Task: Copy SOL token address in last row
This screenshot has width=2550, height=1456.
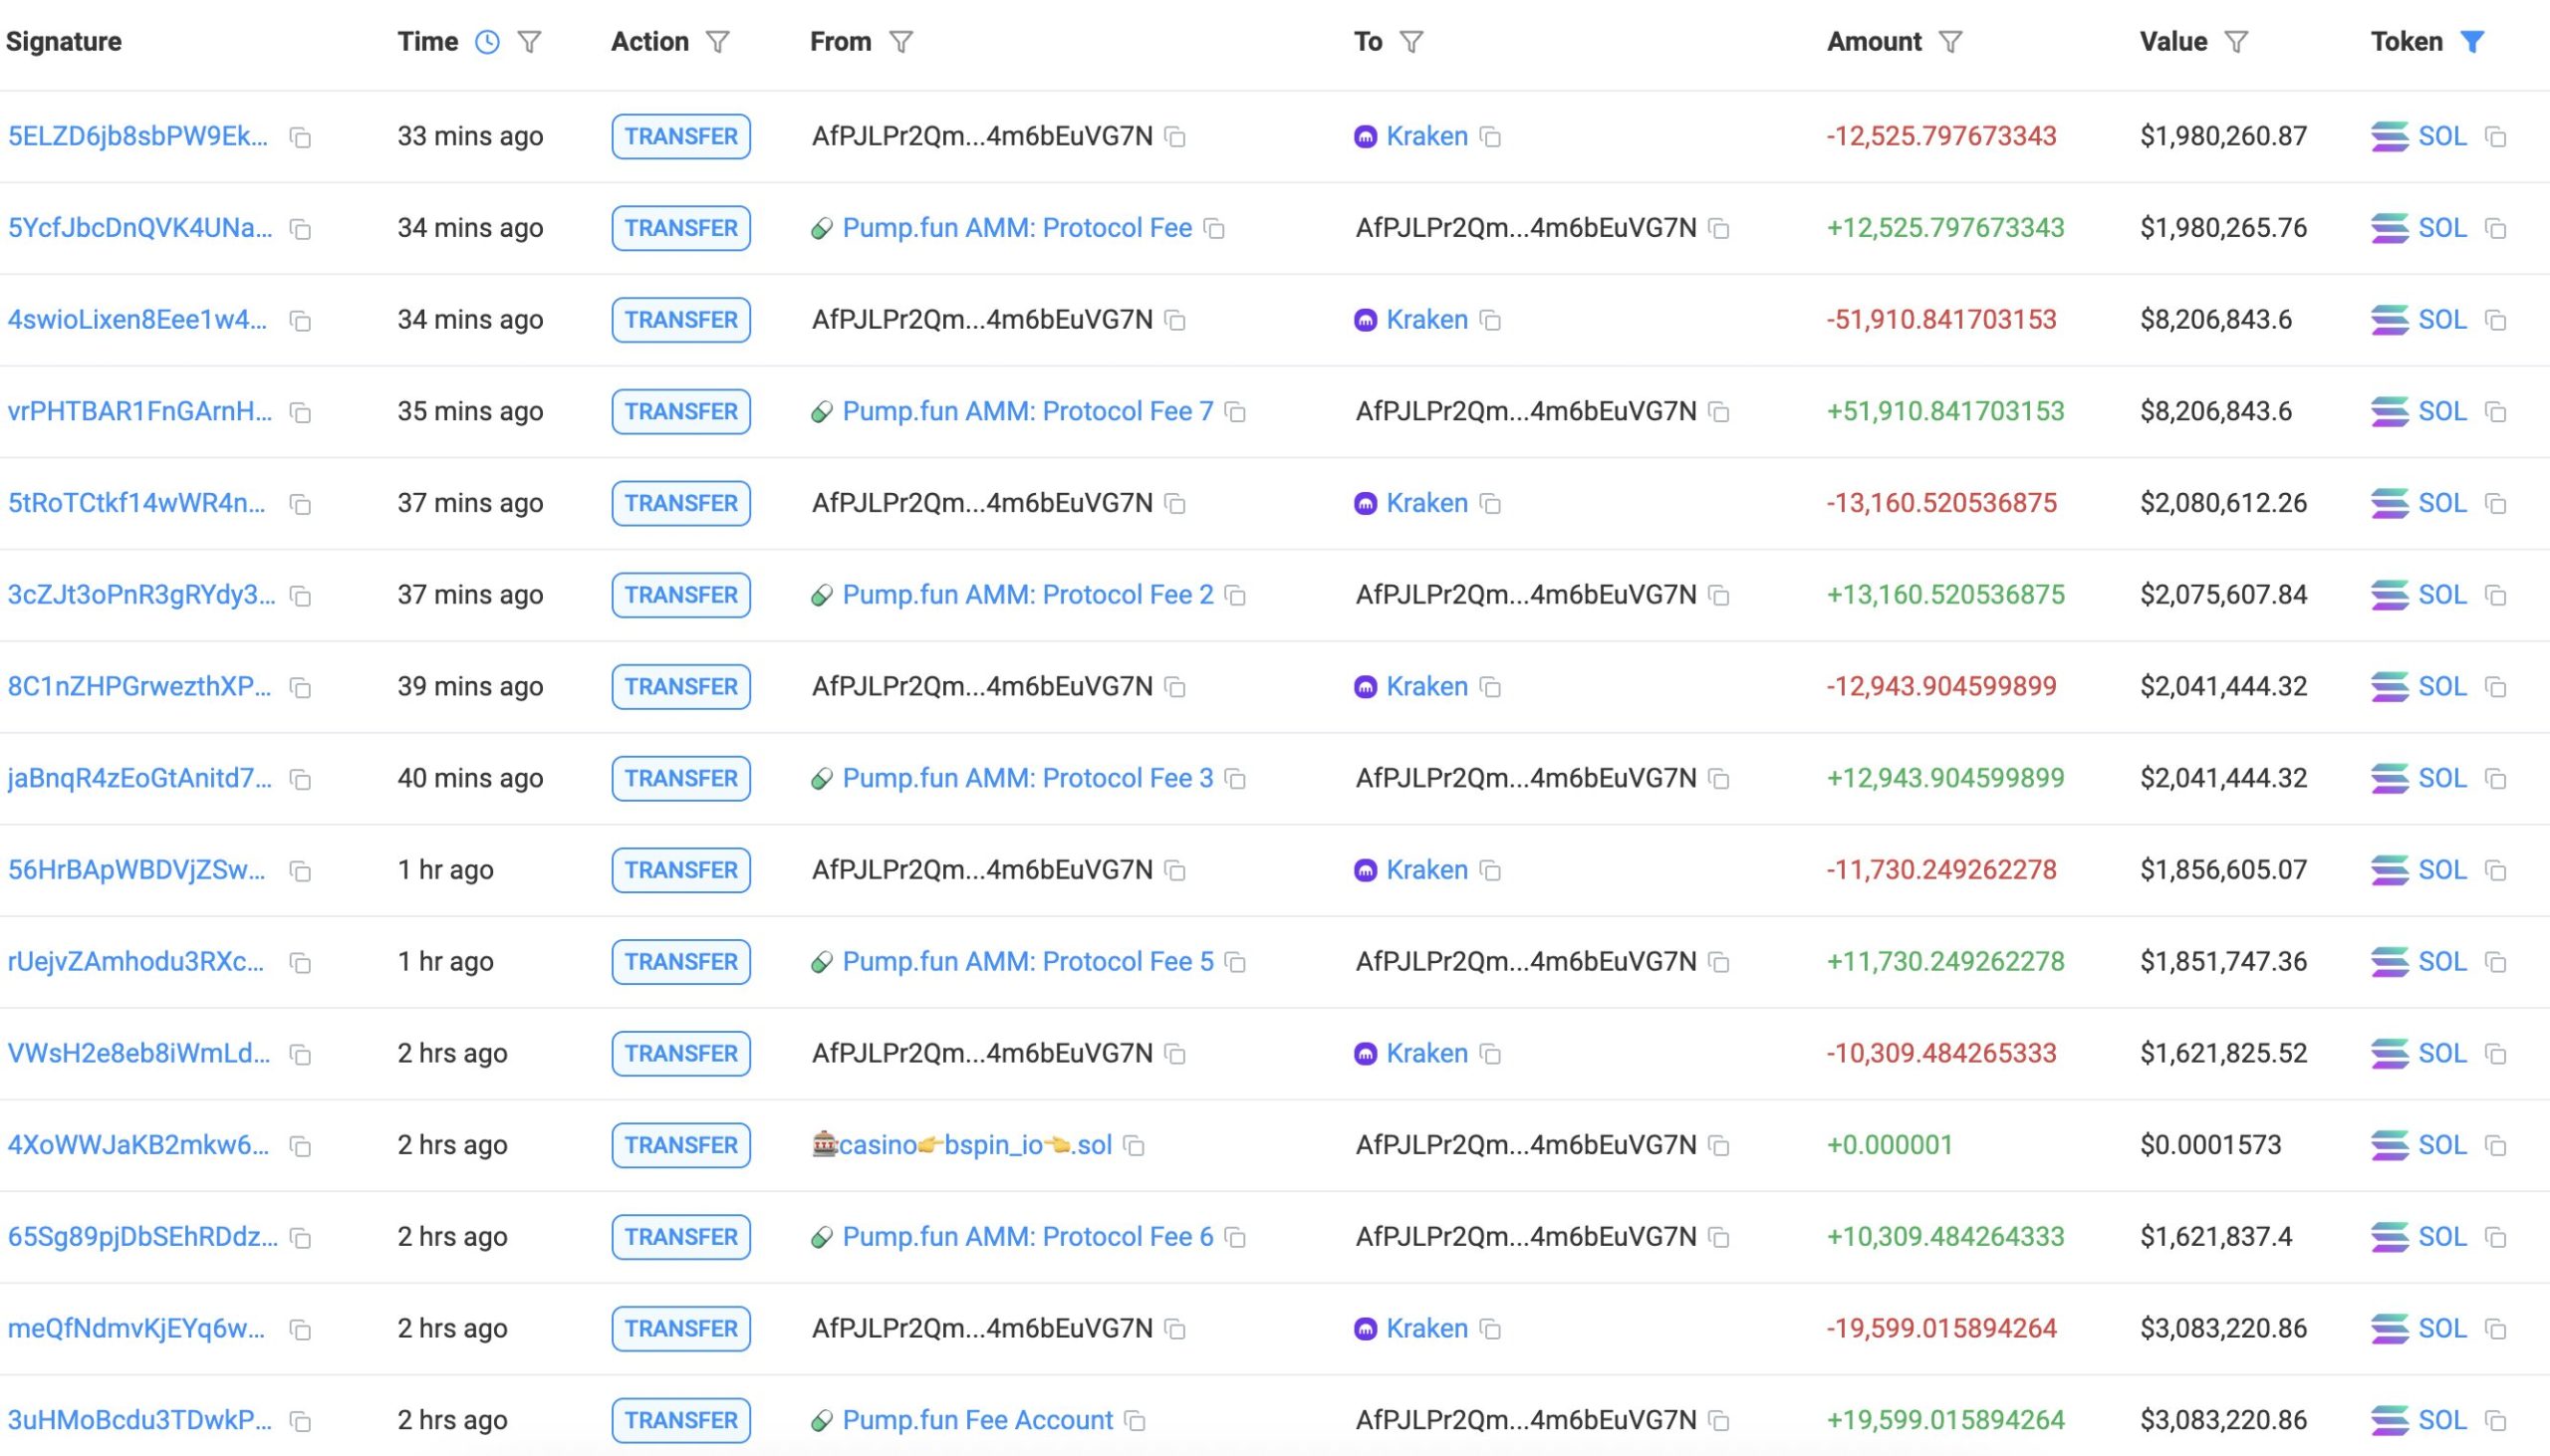Action: pyautogui.click(x=2496, y=1421)
